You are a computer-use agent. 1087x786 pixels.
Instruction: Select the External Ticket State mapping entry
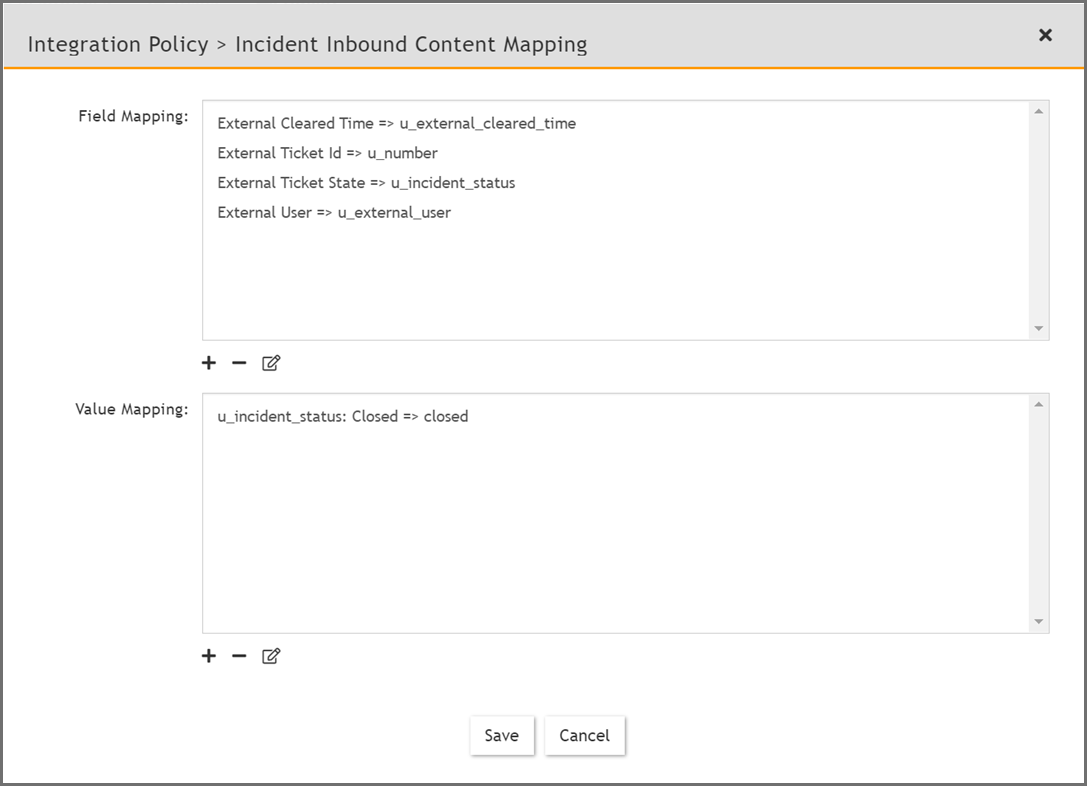coord(366,183)
